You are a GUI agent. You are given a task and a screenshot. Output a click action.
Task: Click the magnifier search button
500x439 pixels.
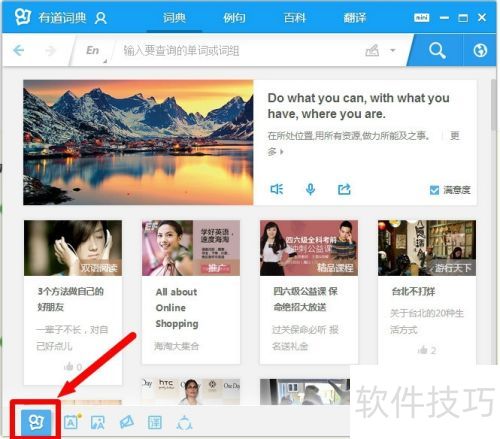[x=437, y=50]
